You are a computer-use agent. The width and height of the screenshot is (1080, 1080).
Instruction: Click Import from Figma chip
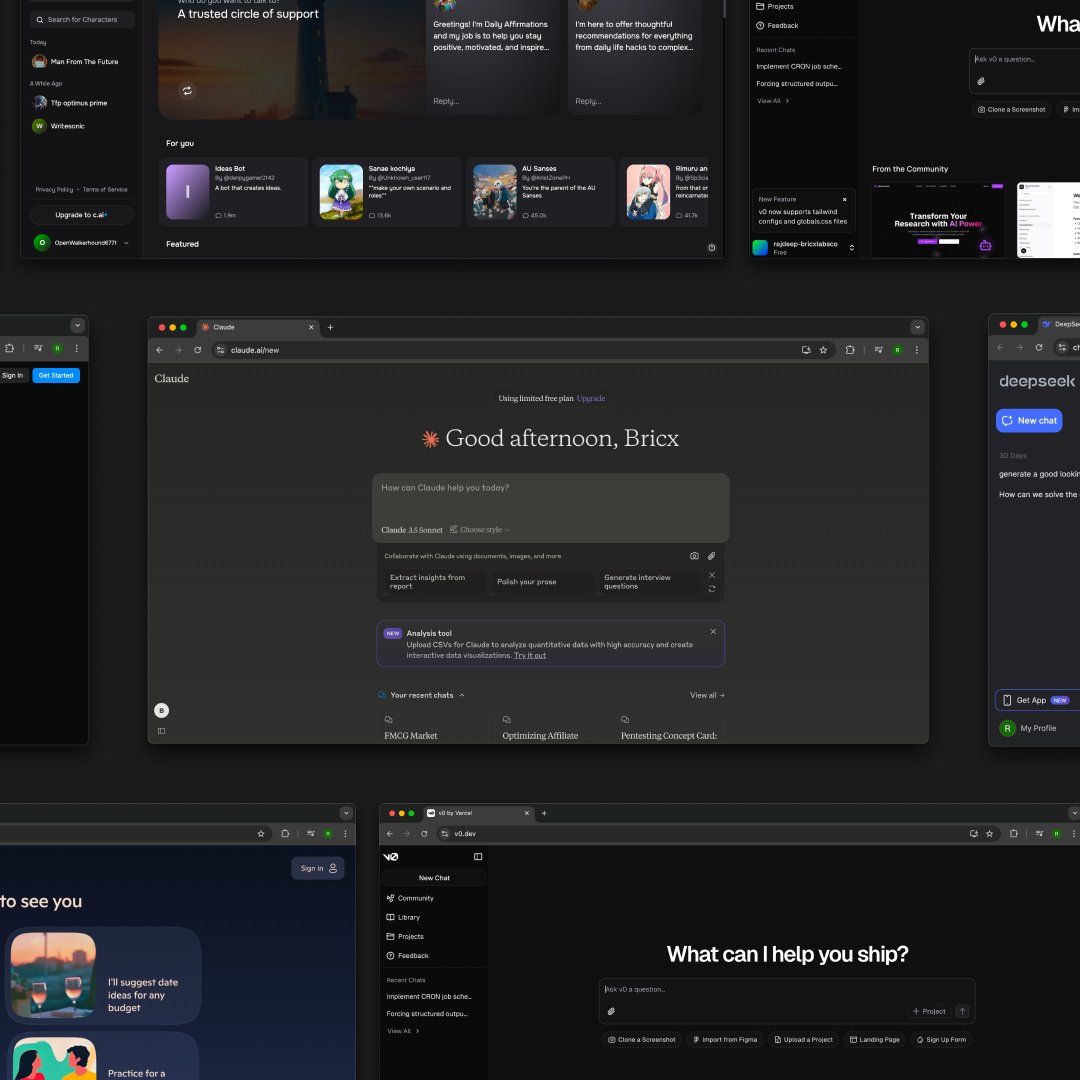point(725,1039)
